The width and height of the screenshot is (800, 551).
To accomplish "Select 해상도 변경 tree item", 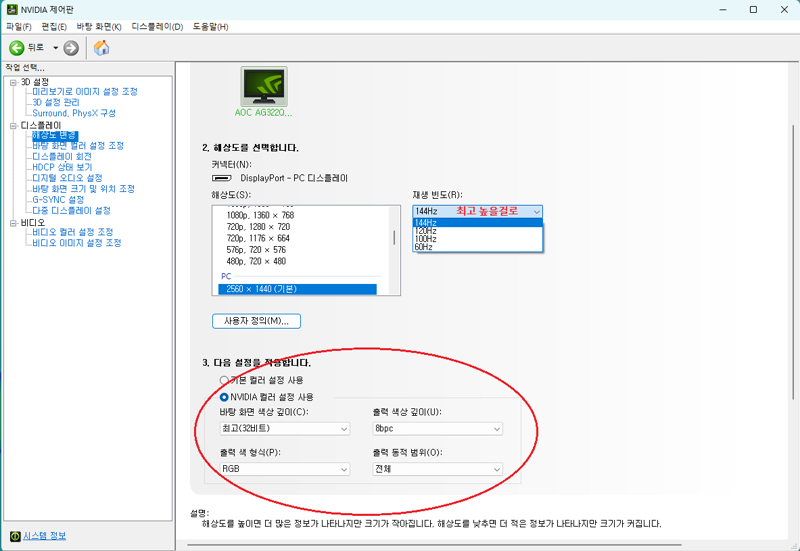I will click(x=55, y=135).
